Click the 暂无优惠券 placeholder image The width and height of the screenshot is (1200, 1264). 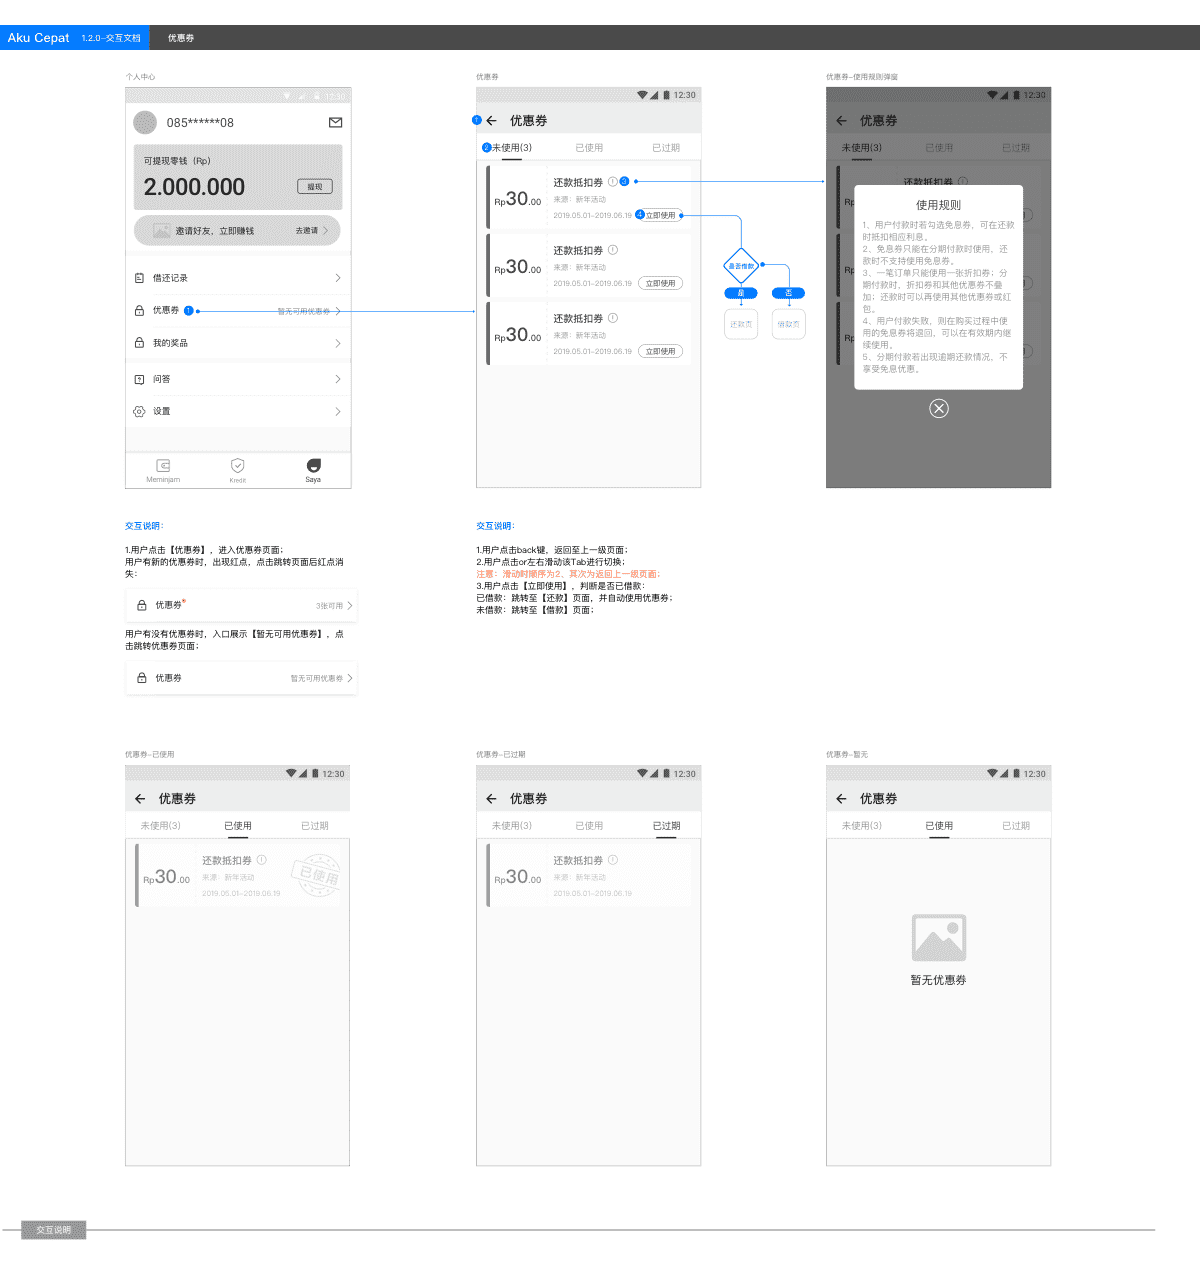point(938,938)
